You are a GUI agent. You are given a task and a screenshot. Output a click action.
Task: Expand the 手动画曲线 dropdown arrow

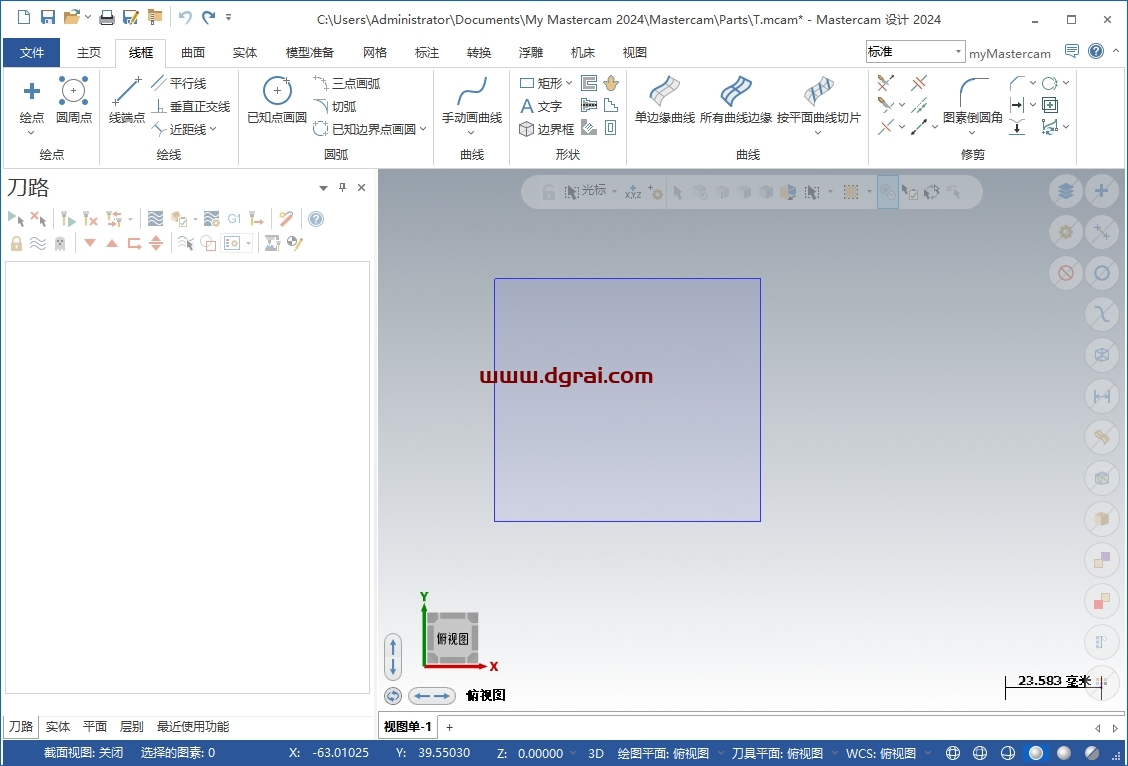click(x=471, y=132)
